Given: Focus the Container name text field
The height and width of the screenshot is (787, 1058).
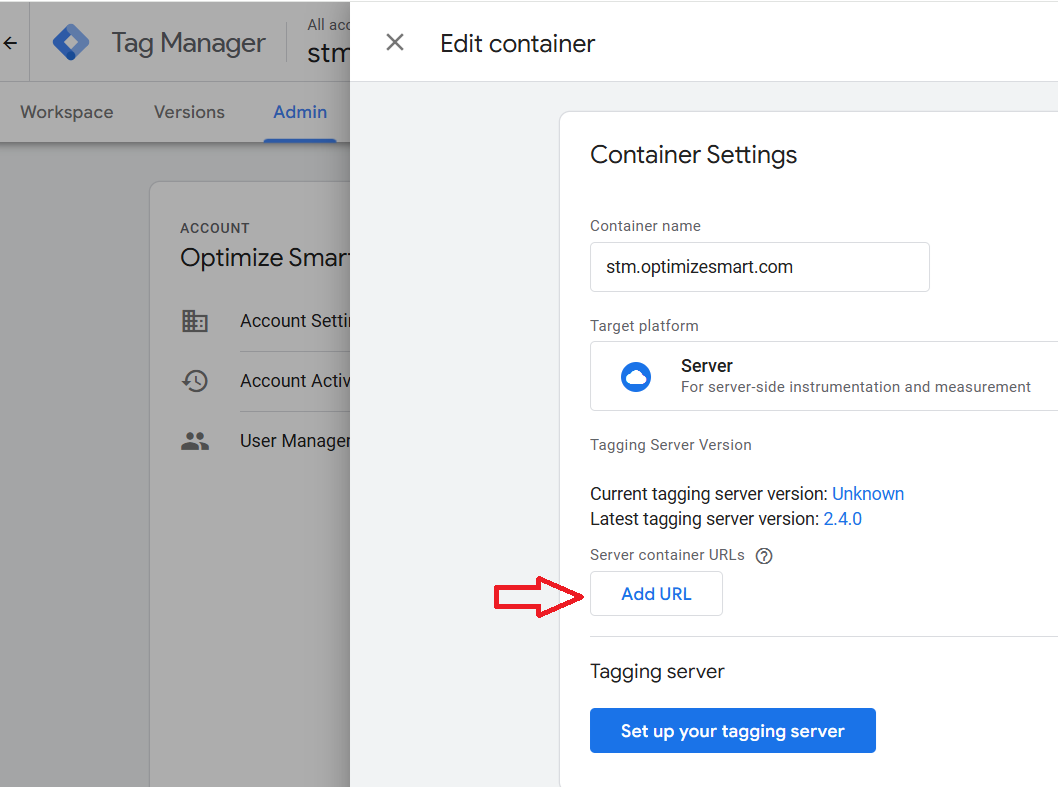Looking at the screenshot, I should [759, 267].
